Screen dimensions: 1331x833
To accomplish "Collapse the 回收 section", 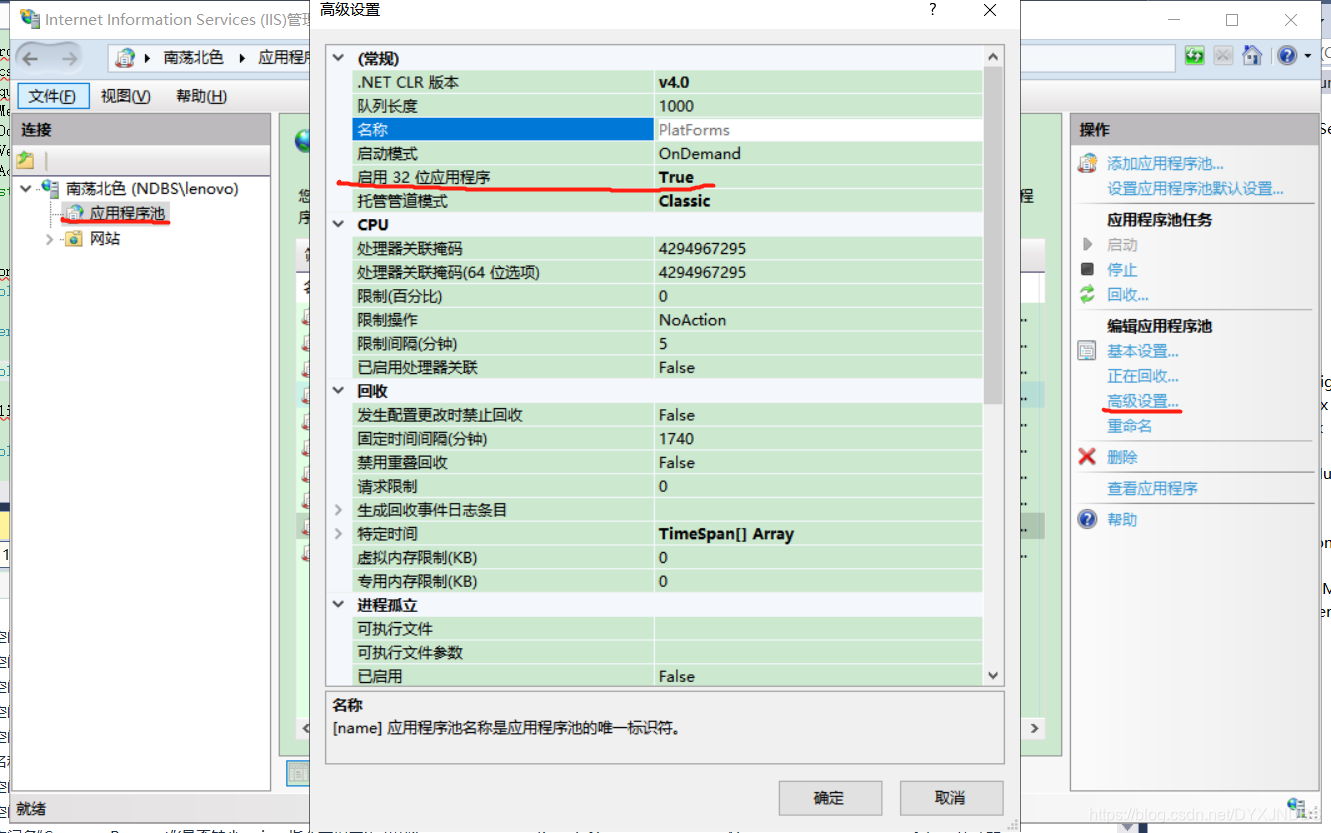I will pyautogui.click(x=338, y=391).
